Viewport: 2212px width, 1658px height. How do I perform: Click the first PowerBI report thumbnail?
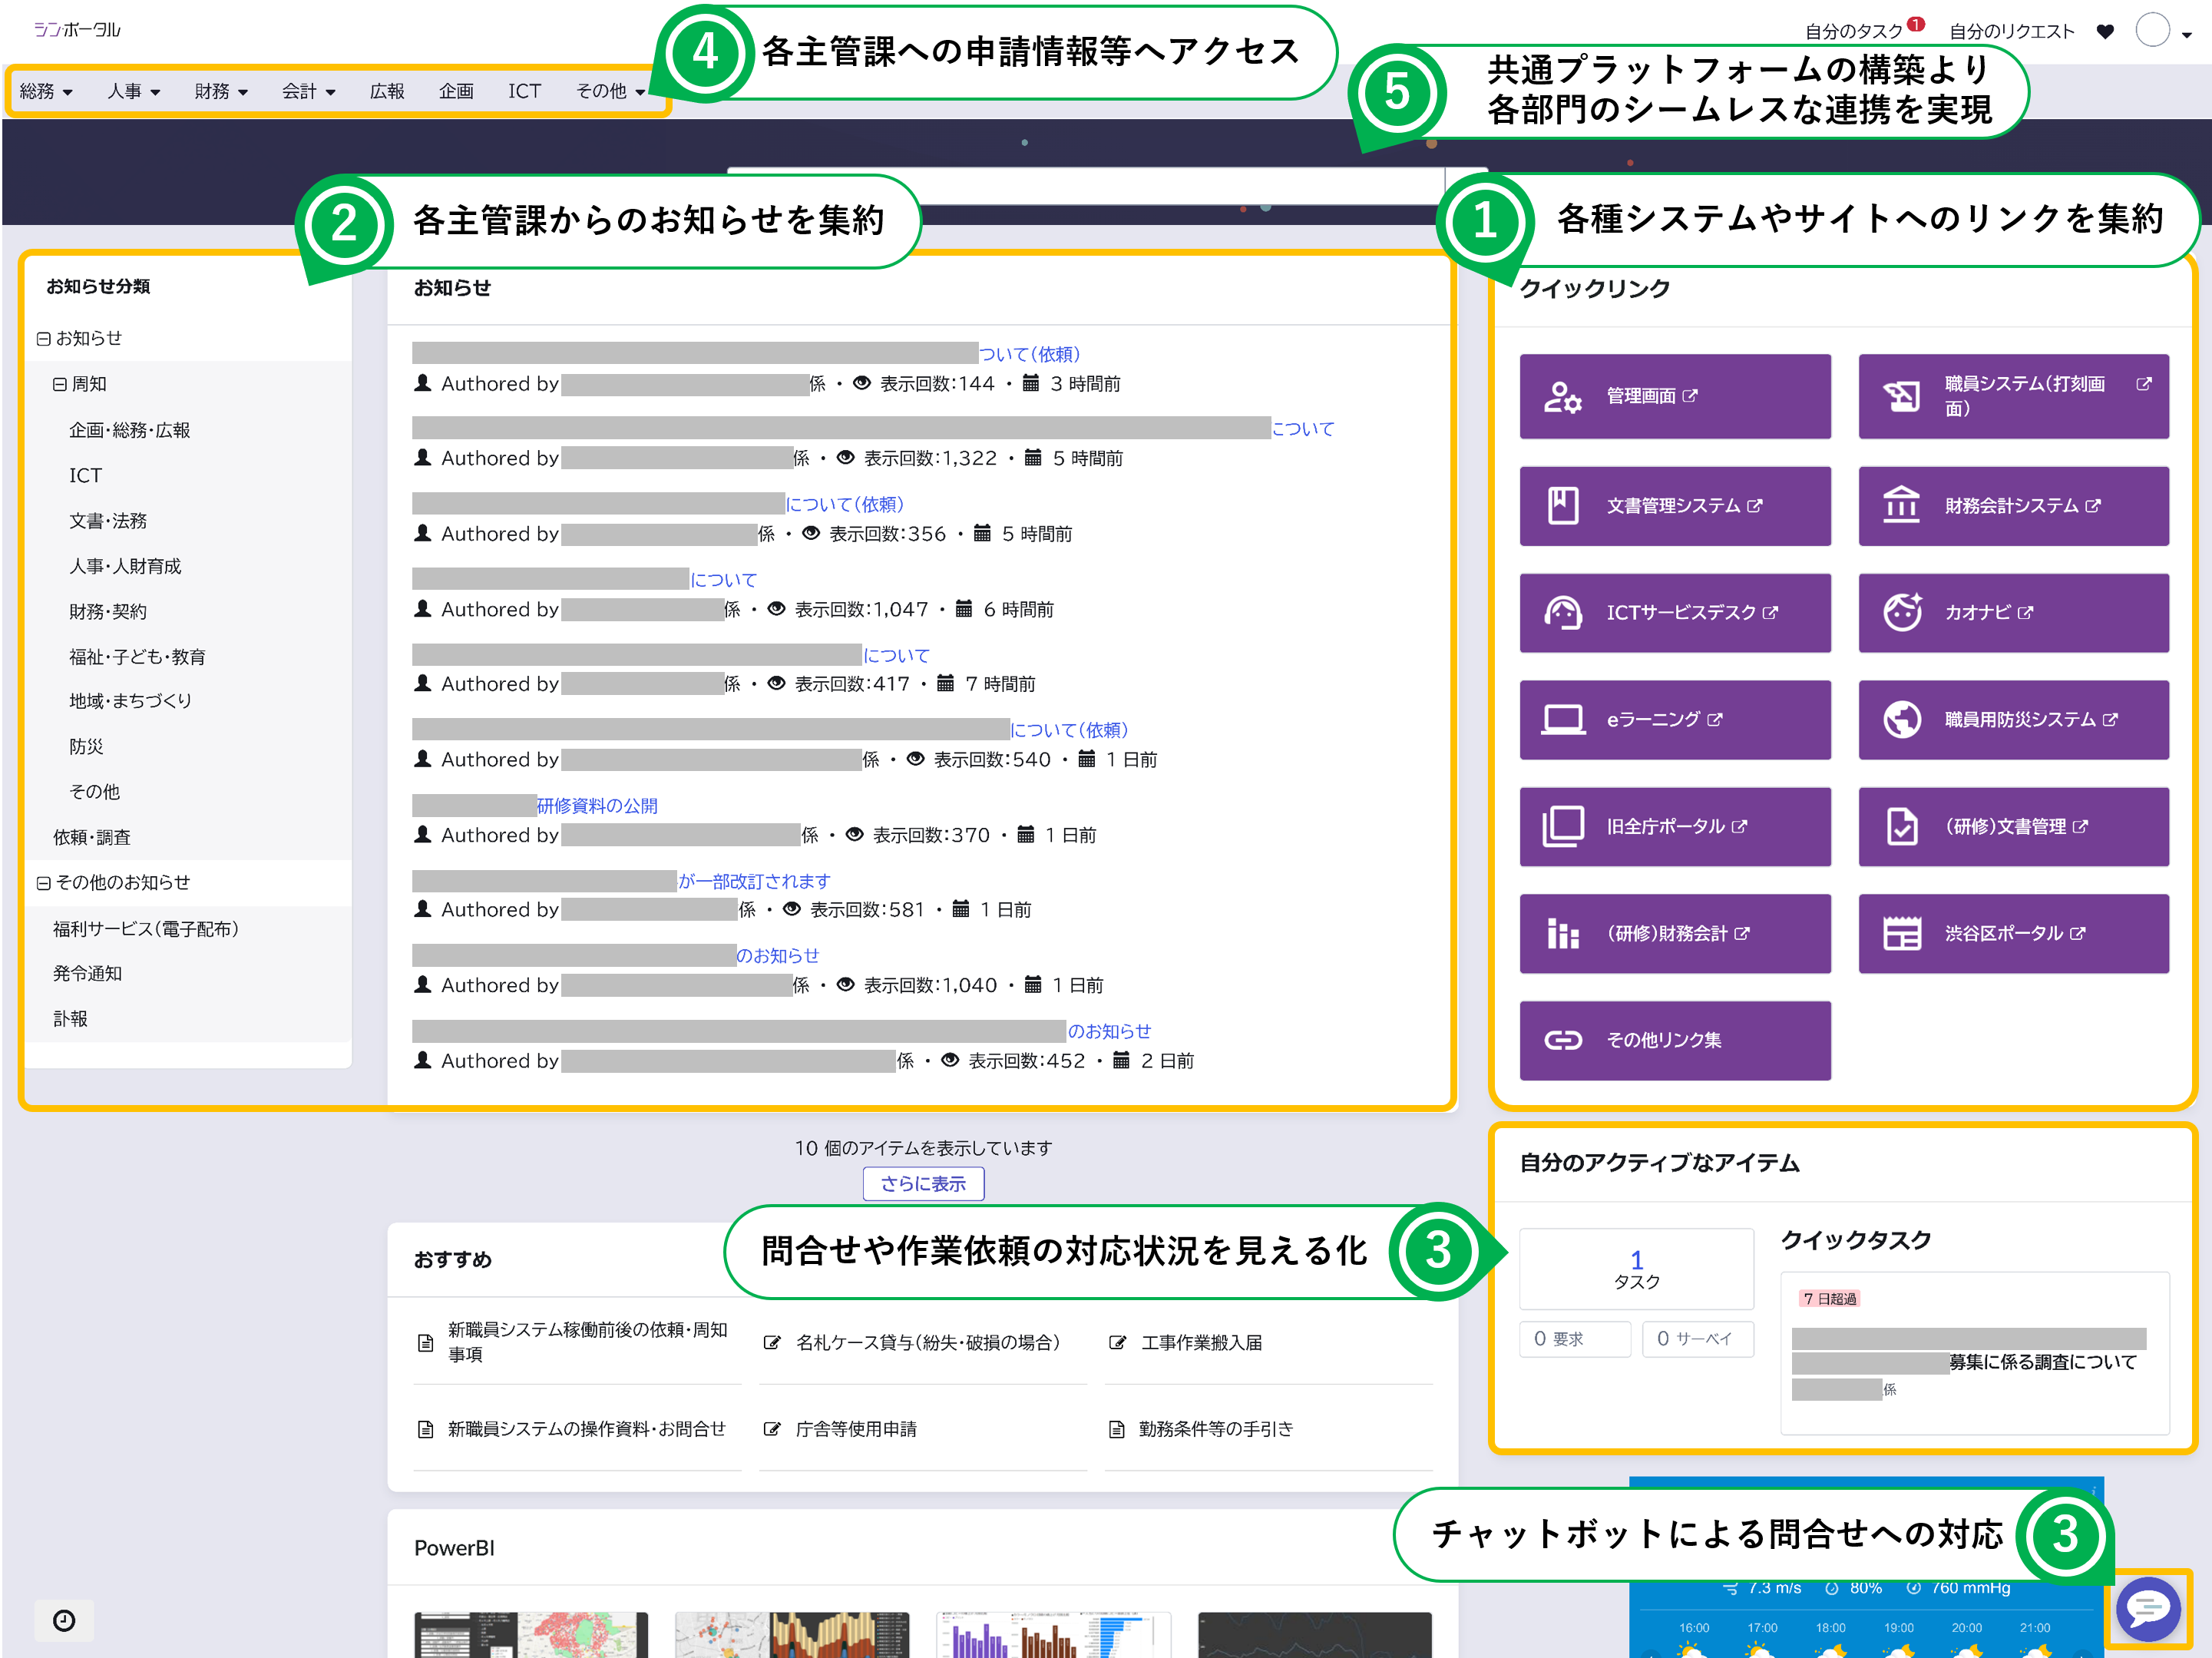click(x=531, y=1634)
